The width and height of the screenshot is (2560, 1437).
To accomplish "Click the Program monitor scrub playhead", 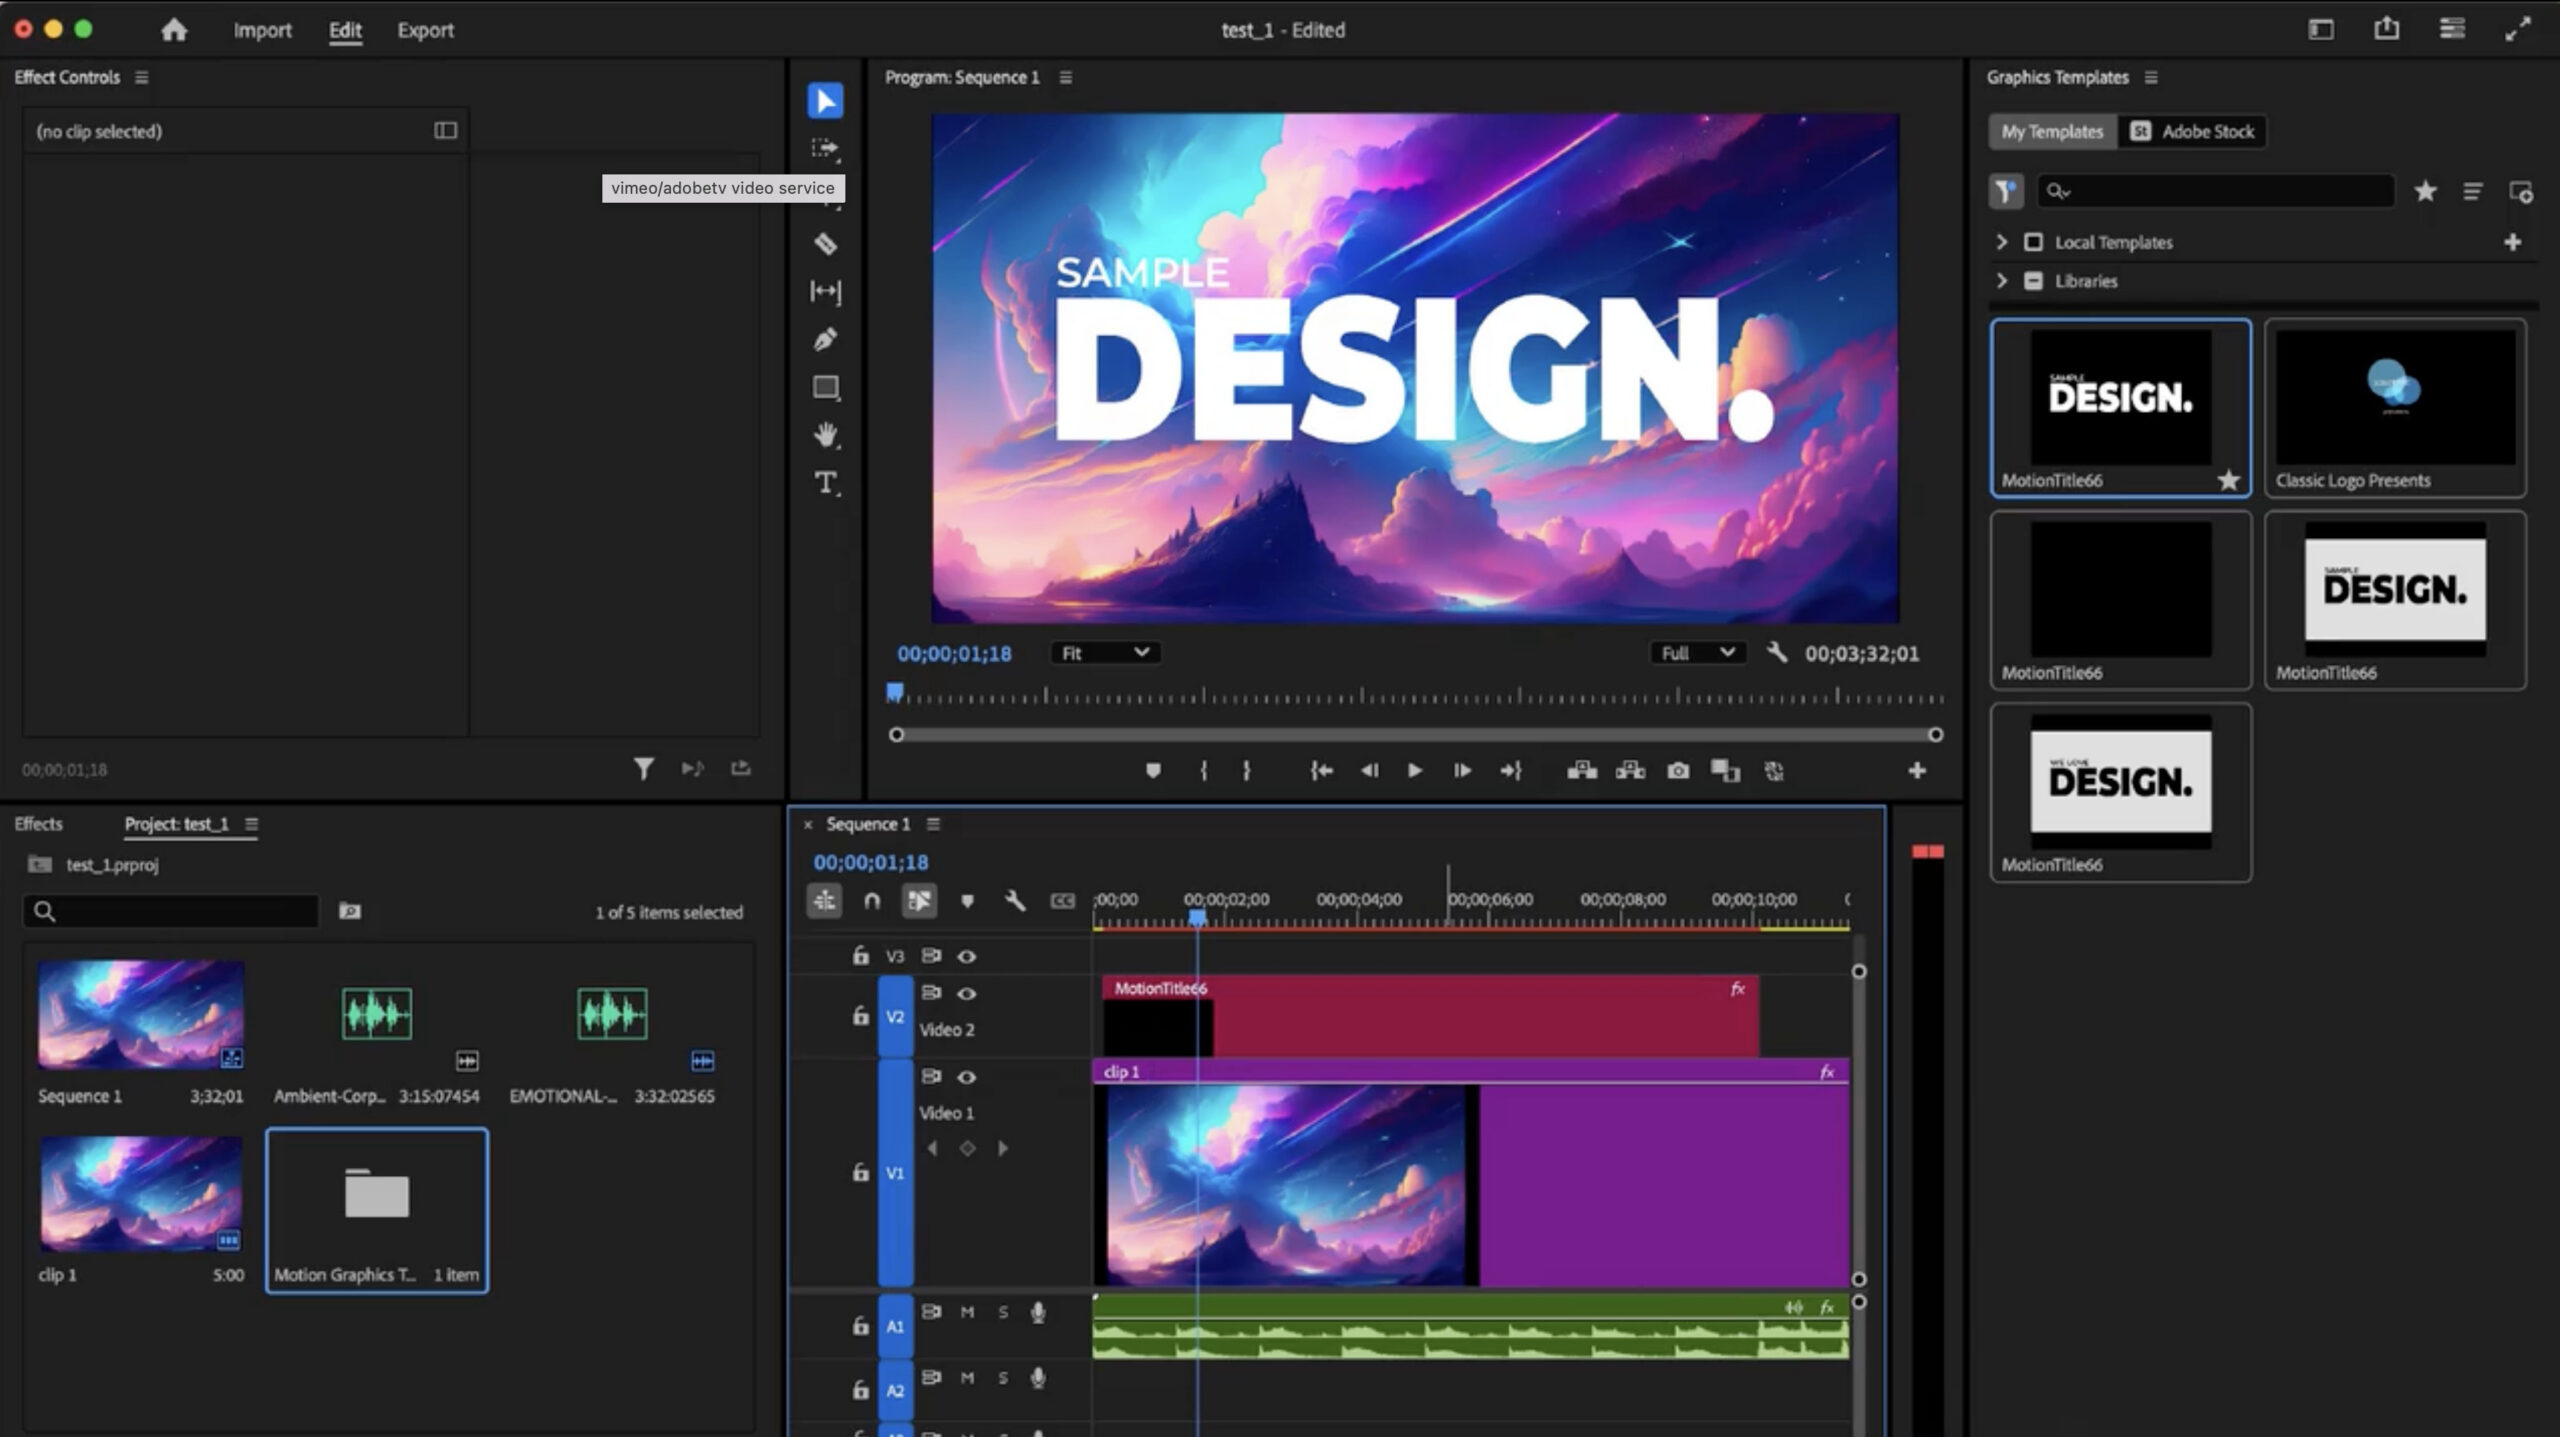I will tap(895, 692).
